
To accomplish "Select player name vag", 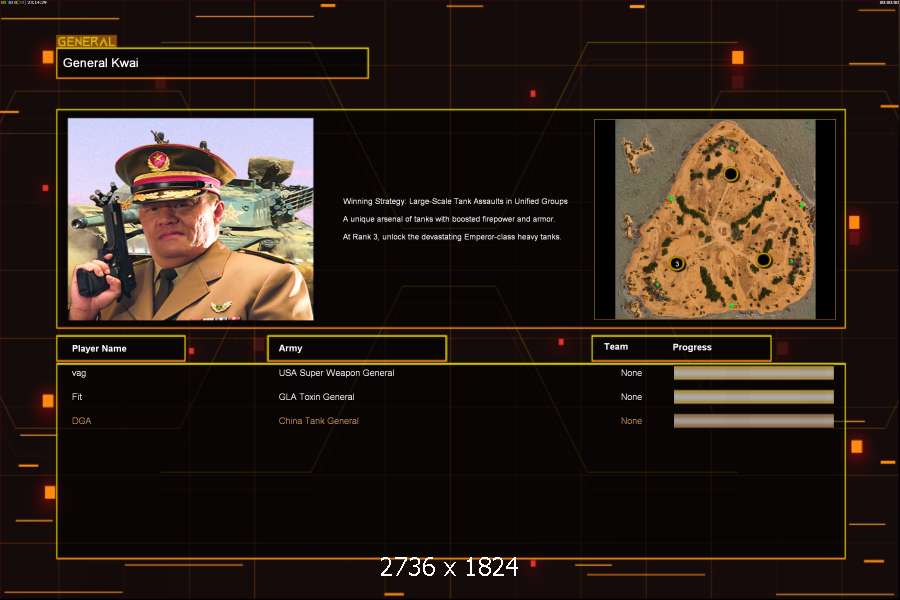I will point(79,373).
